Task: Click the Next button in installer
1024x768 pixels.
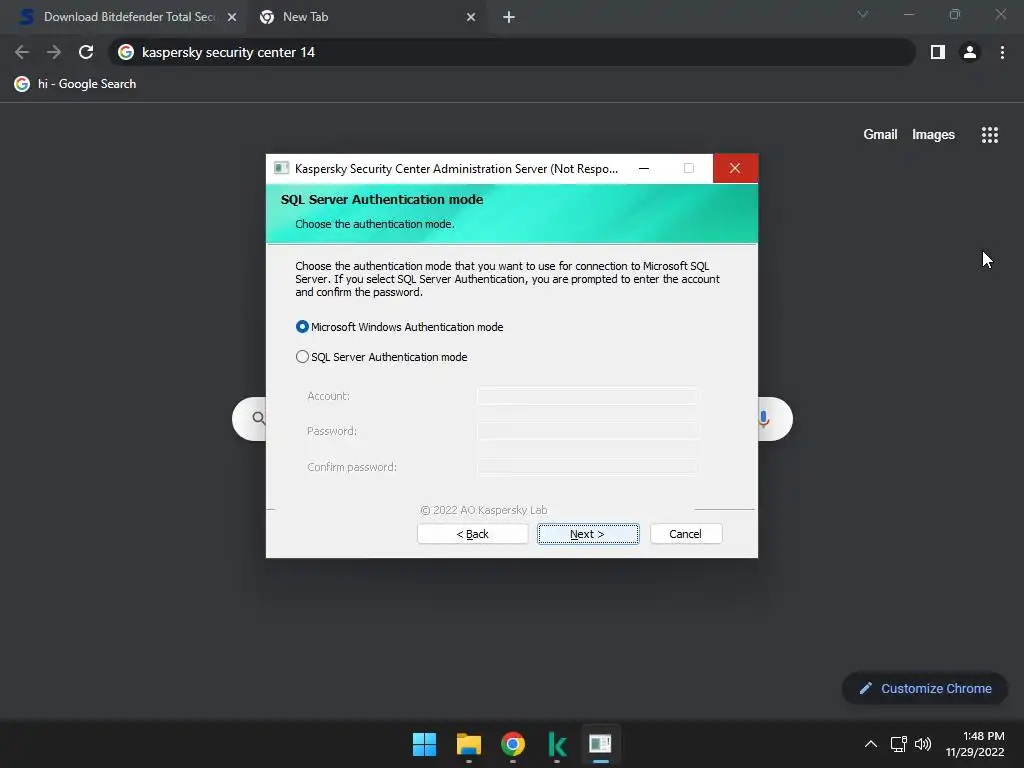Action: (588, 534)
